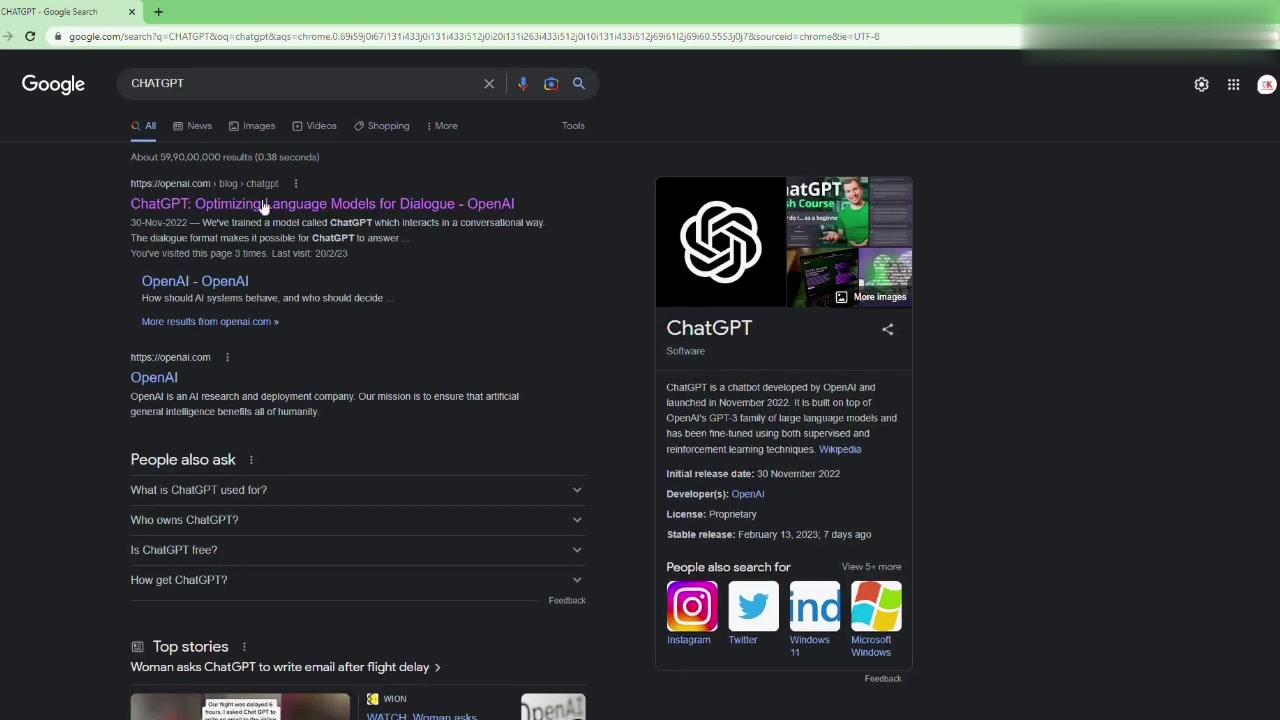Open Twitter related search

pyautogui.click(x=752, y=613)
